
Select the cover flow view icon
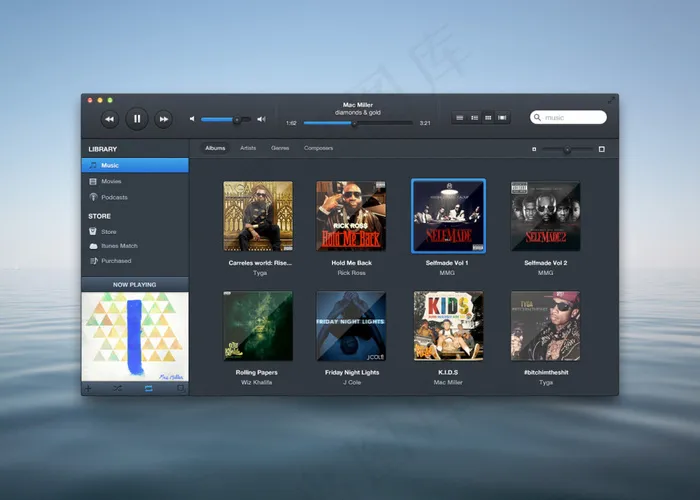pyautogui.click(x=502, y=118)
